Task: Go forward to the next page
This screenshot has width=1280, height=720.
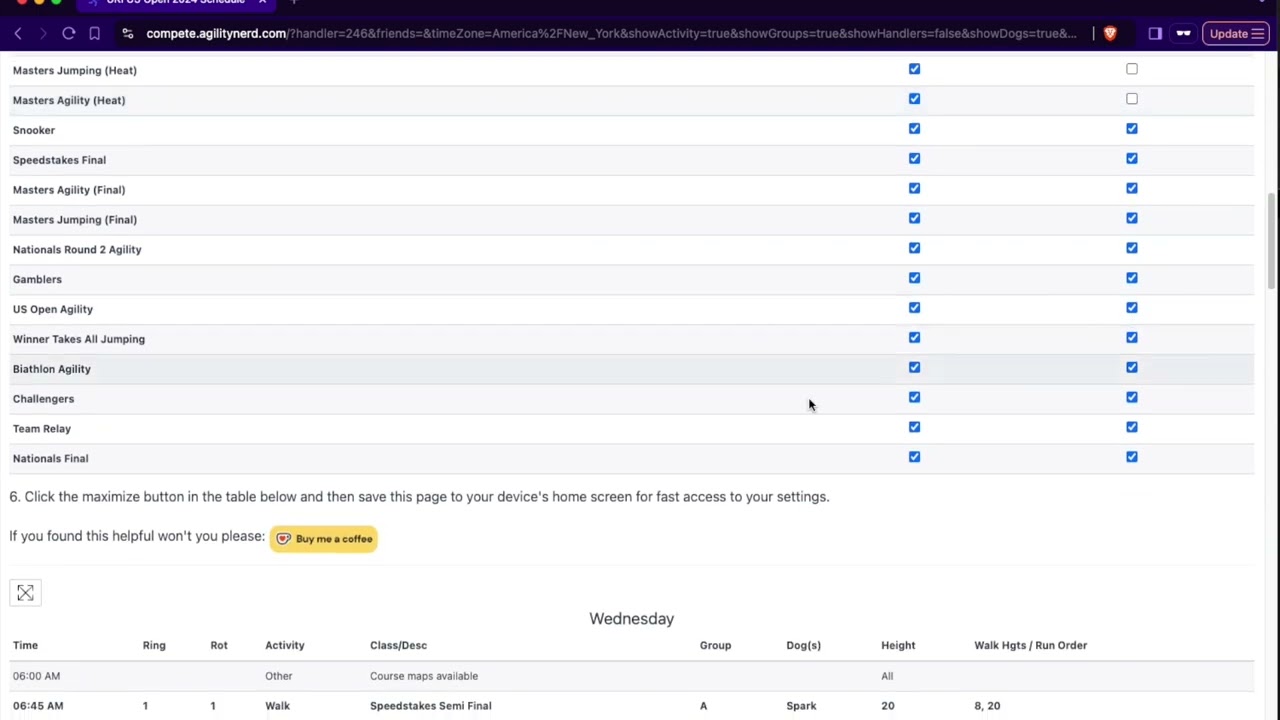Action: point(43,34)
